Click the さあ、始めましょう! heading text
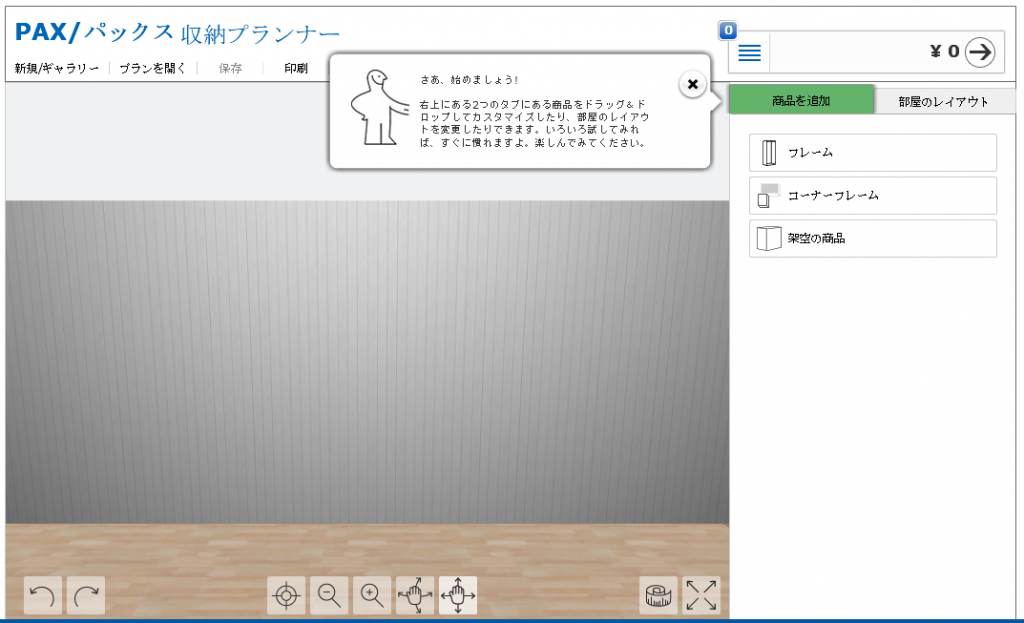Viewport: 1024px width, 623px height. click(x=469, y=80)
